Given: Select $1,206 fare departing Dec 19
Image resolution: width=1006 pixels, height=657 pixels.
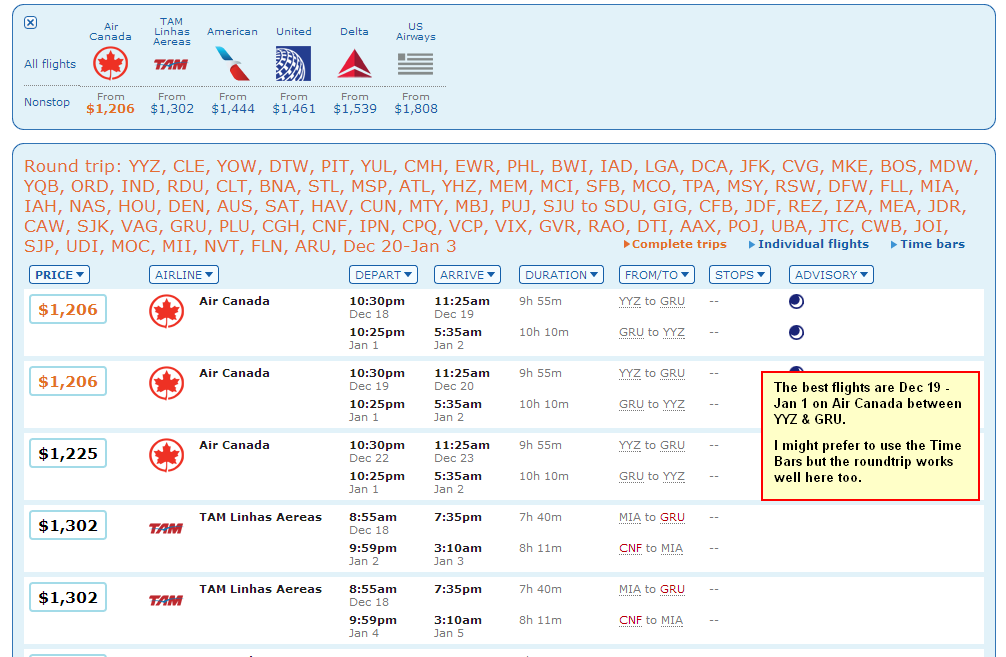Looking at the screenshot, I should pos(68,381).
